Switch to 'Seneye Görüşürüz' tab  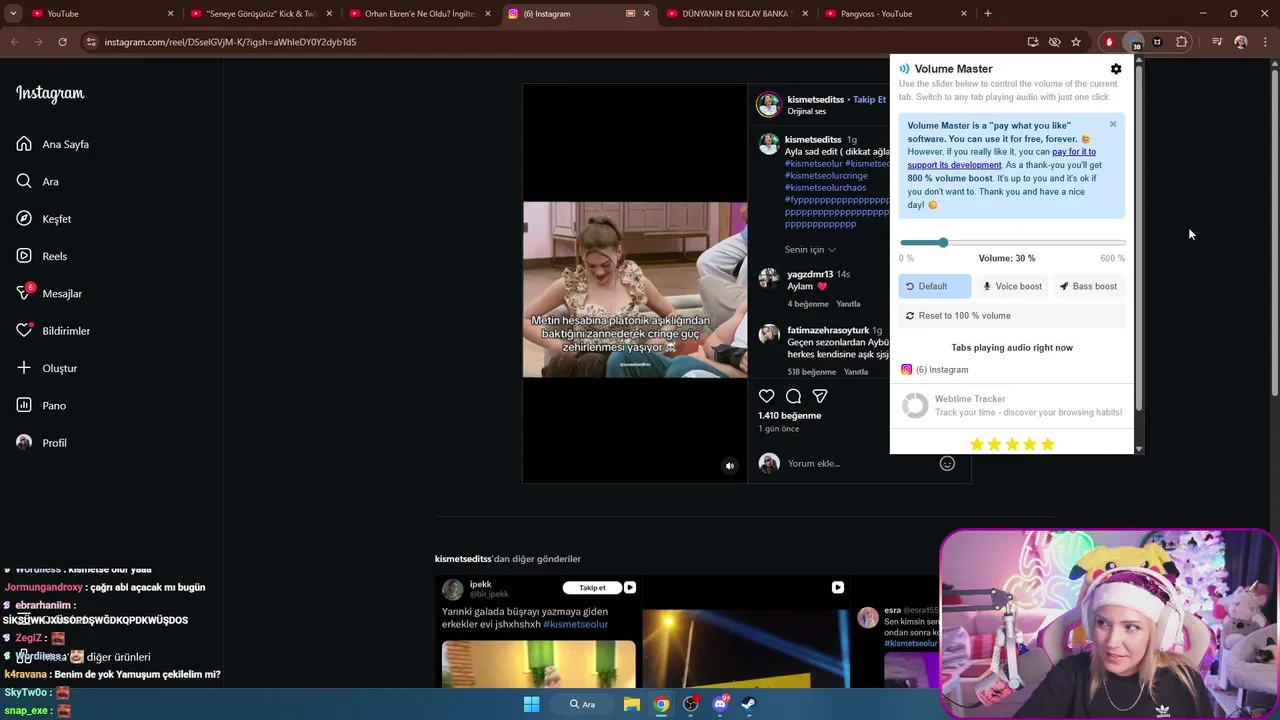click(259, 14)
